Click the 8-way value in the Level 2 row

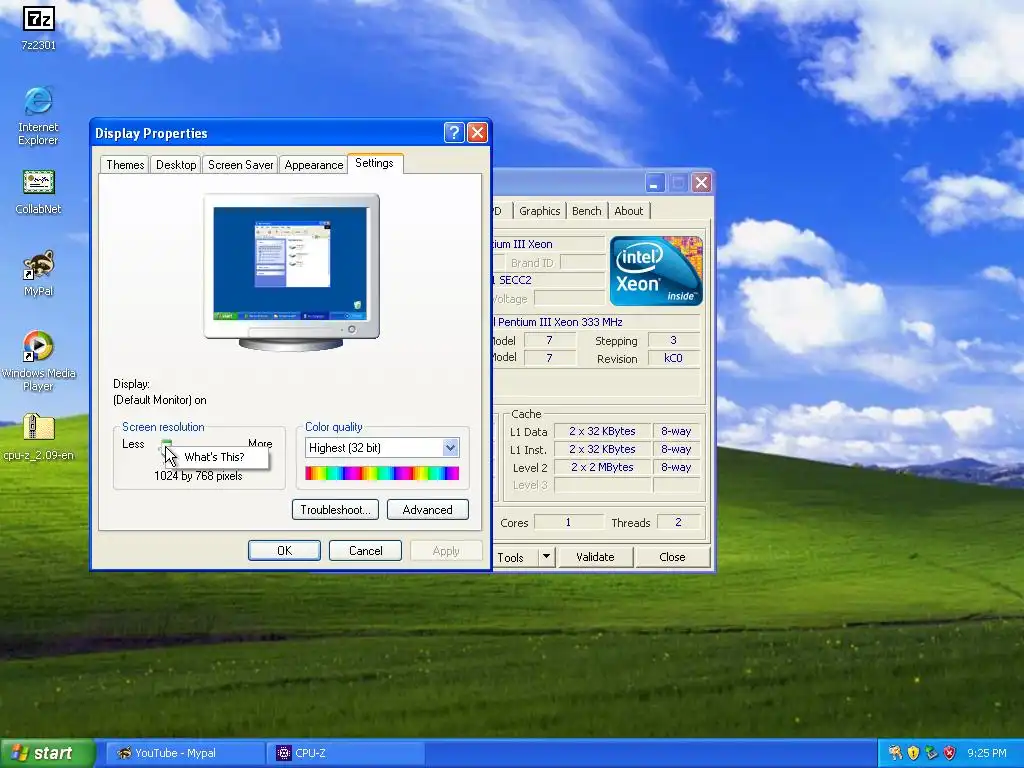tap(676, 467)
